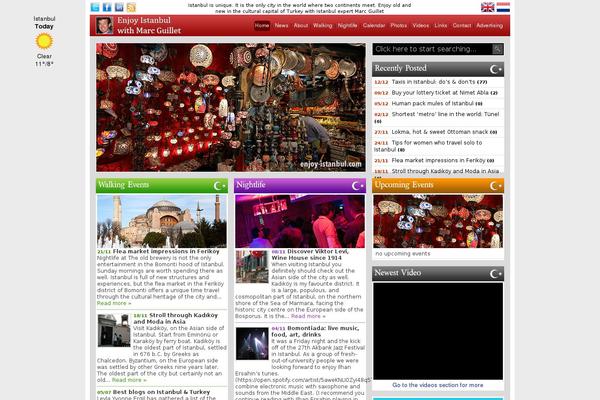
Task: Subscribe via the RSS feed icon
Action: (x=131, y=7)
